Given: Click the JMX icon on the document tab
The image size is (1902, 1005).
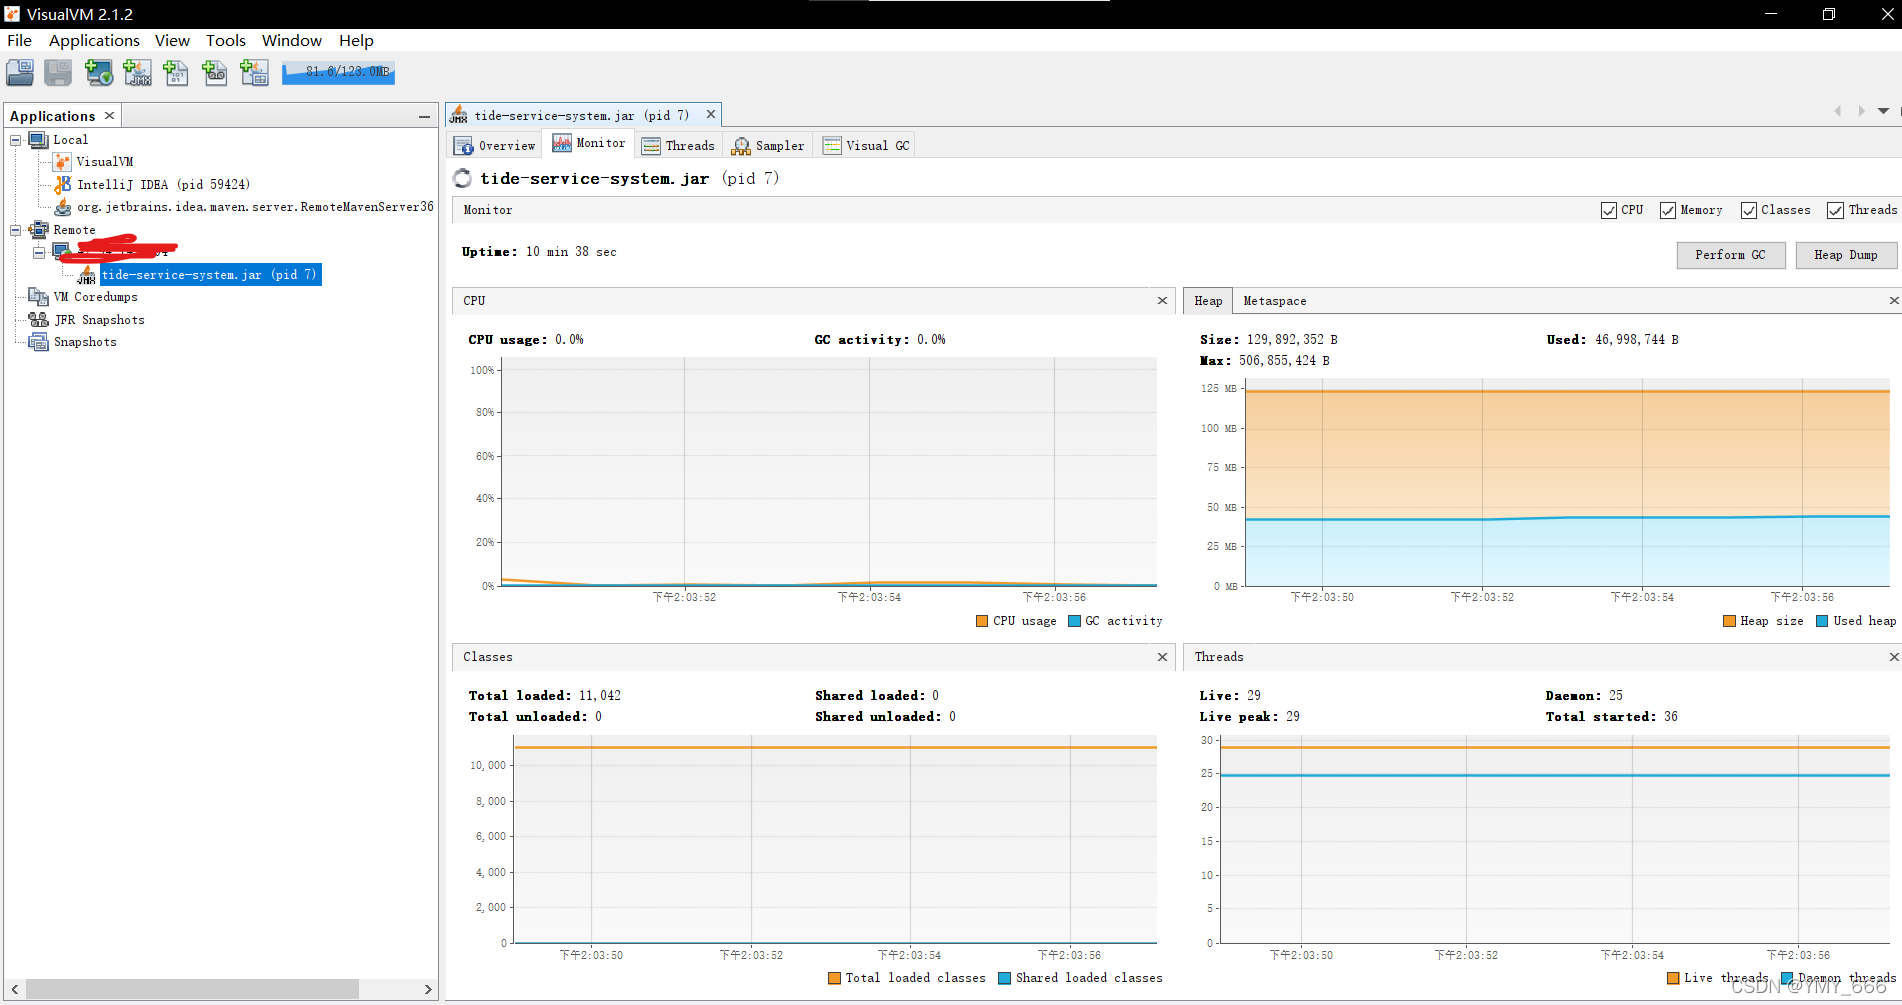Looking at the screenshot, I should coord(459,115).
